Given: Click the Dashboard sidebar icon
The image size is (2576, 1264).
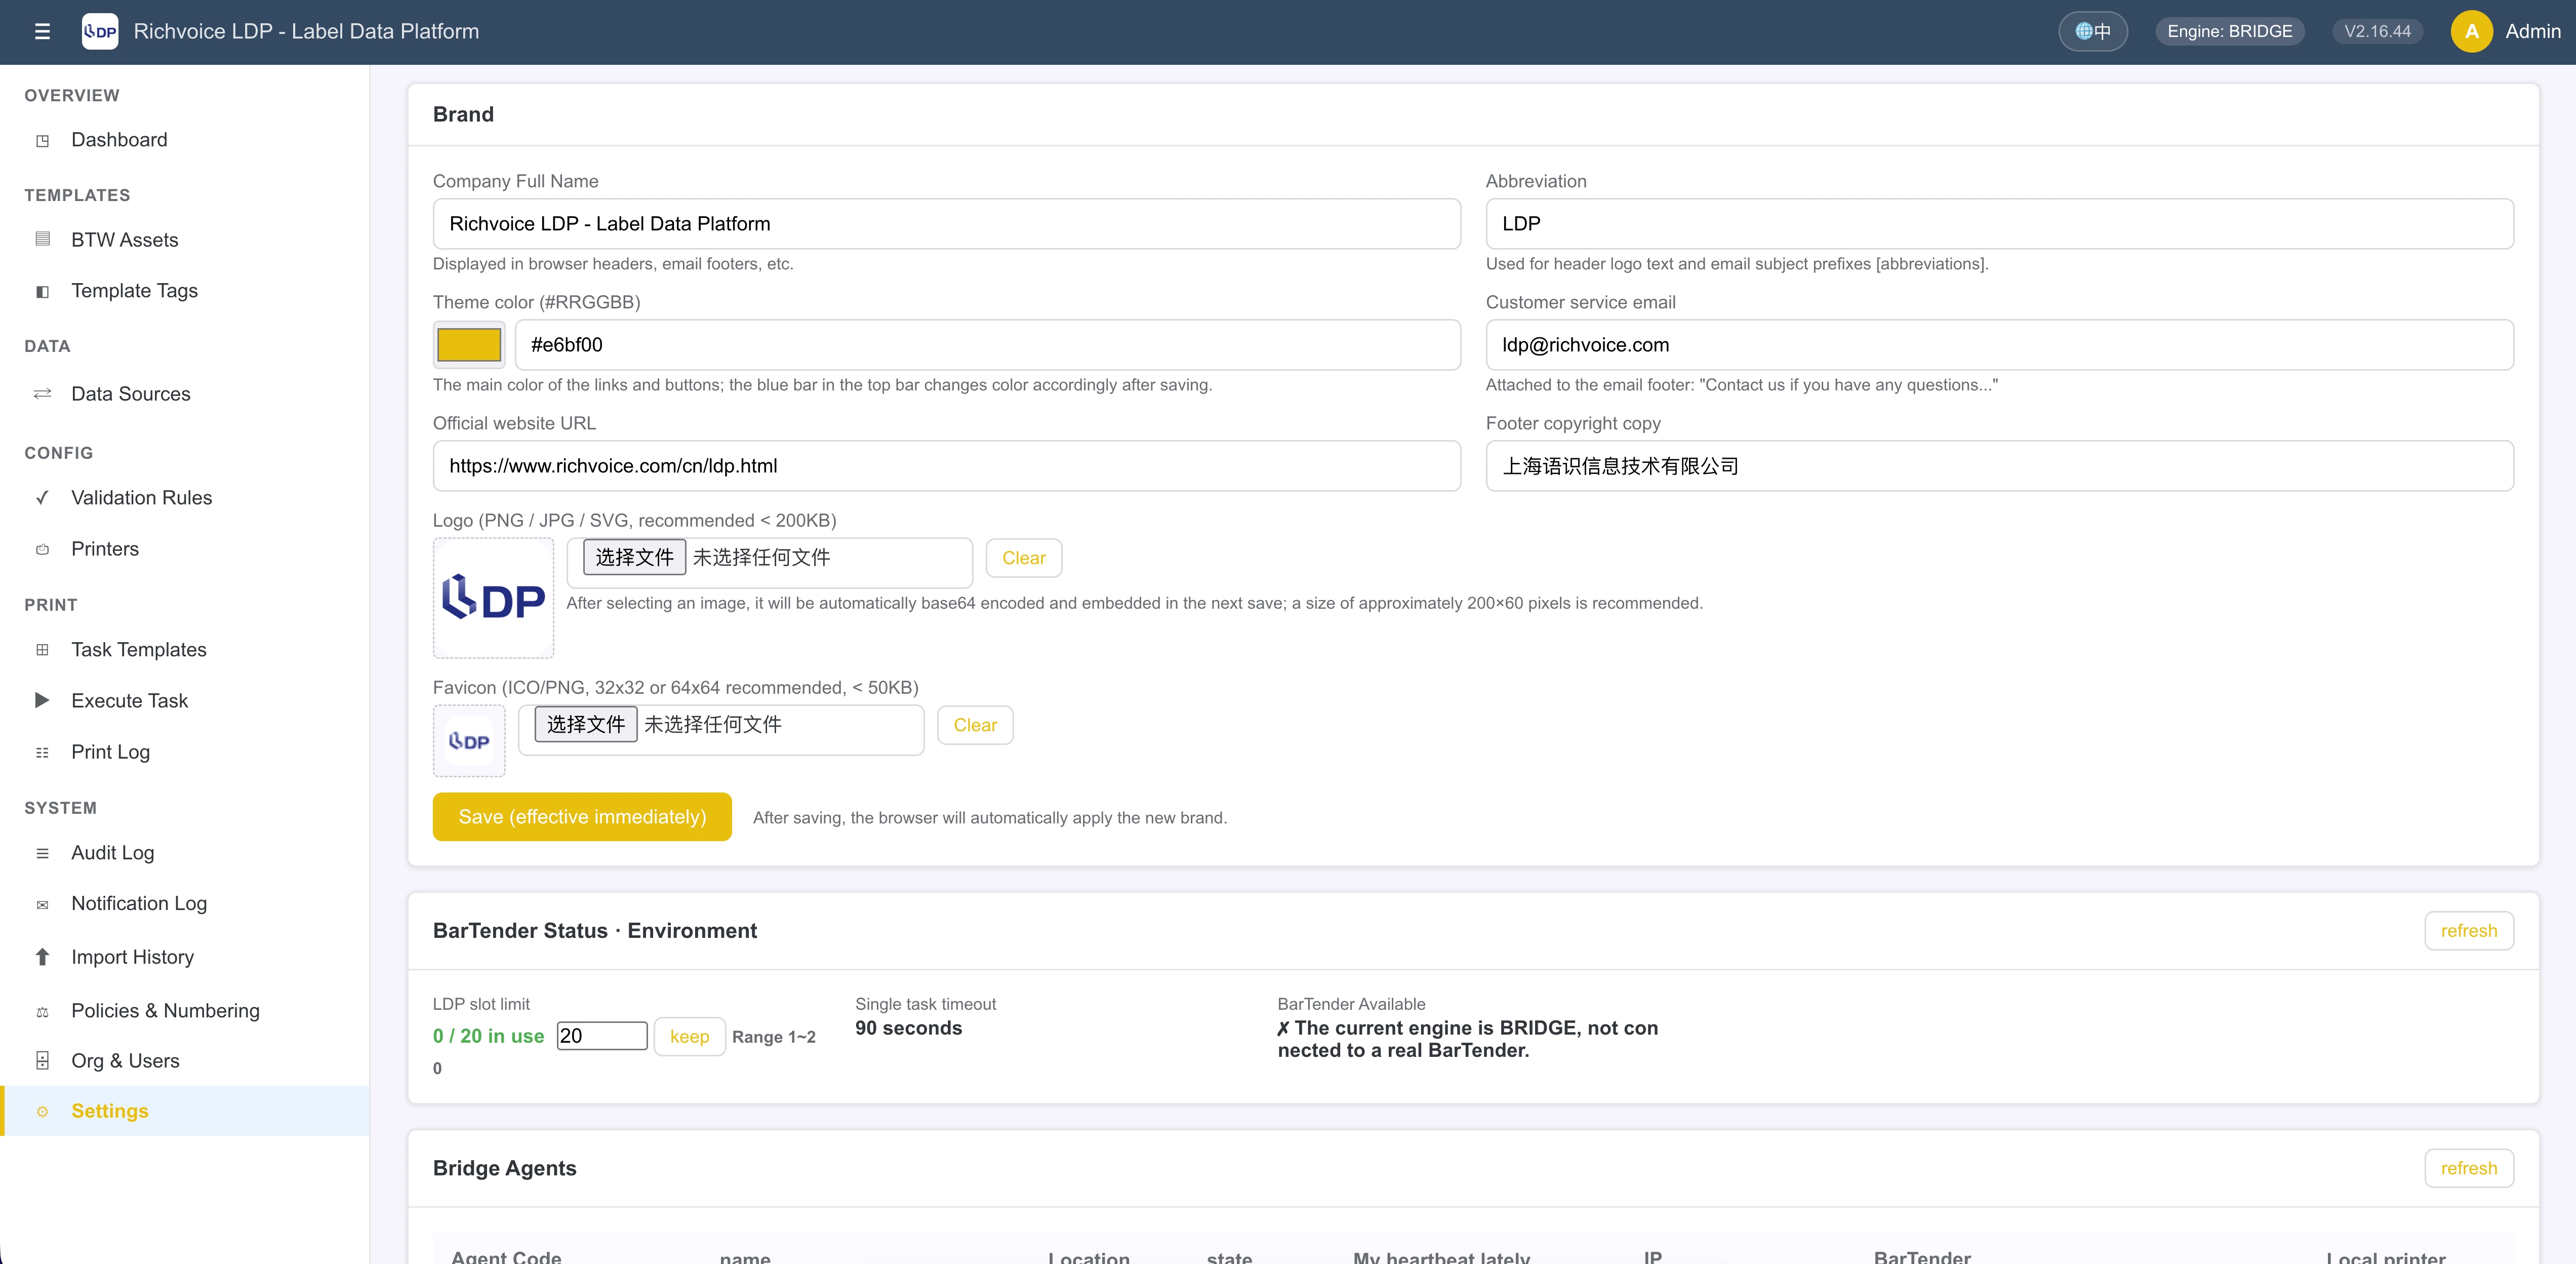Looking at the screenshot, I should point(42,141).
